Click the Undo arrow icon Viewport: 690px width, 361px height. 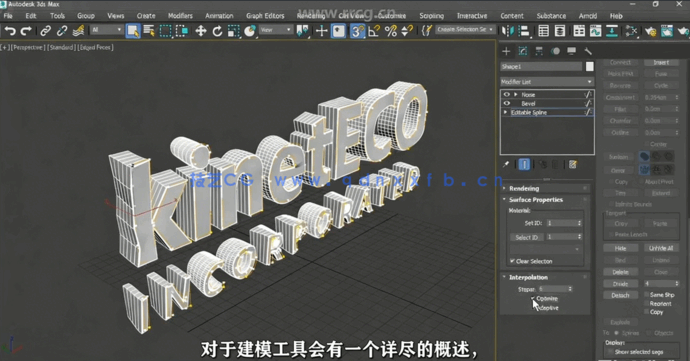click(x=10, y=31)
